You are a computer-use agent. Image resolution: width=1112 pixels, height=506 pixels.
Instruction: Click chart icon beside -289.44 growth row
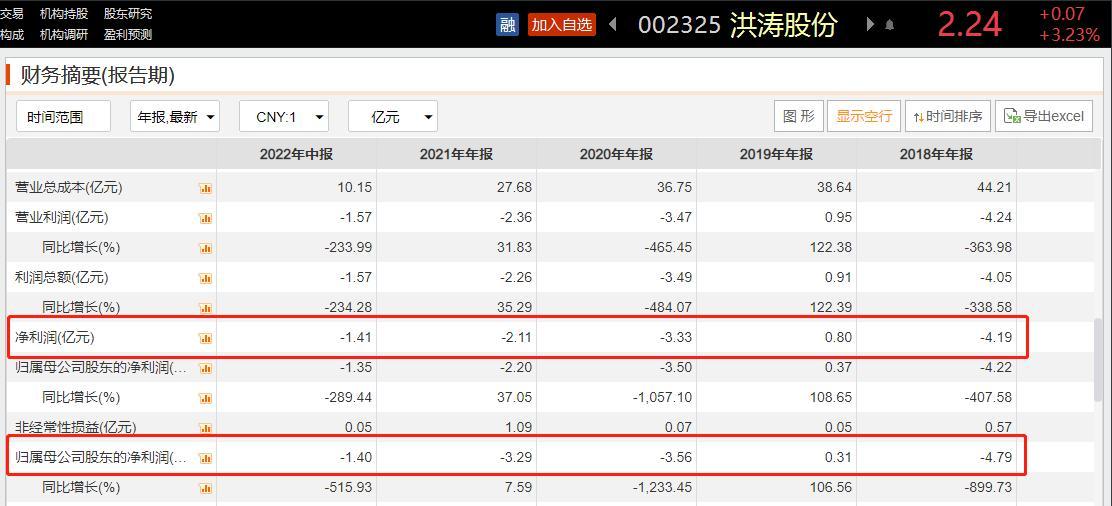pos(206,397)
